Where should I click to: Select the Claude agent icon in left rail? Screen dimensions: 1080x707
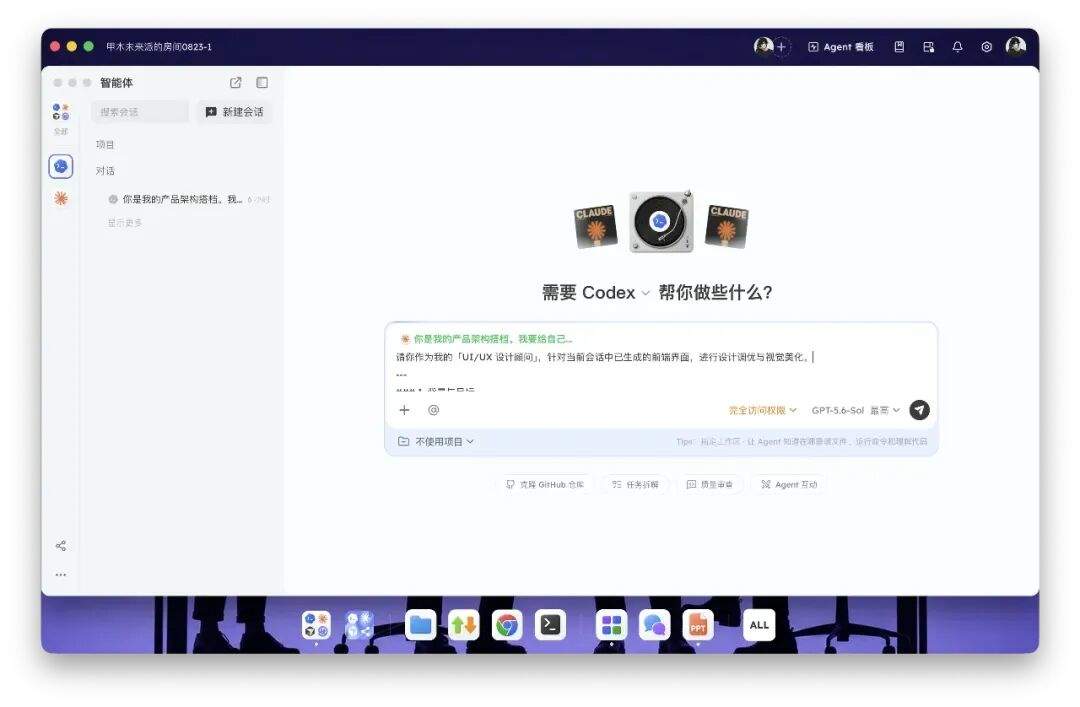(61, 198)
